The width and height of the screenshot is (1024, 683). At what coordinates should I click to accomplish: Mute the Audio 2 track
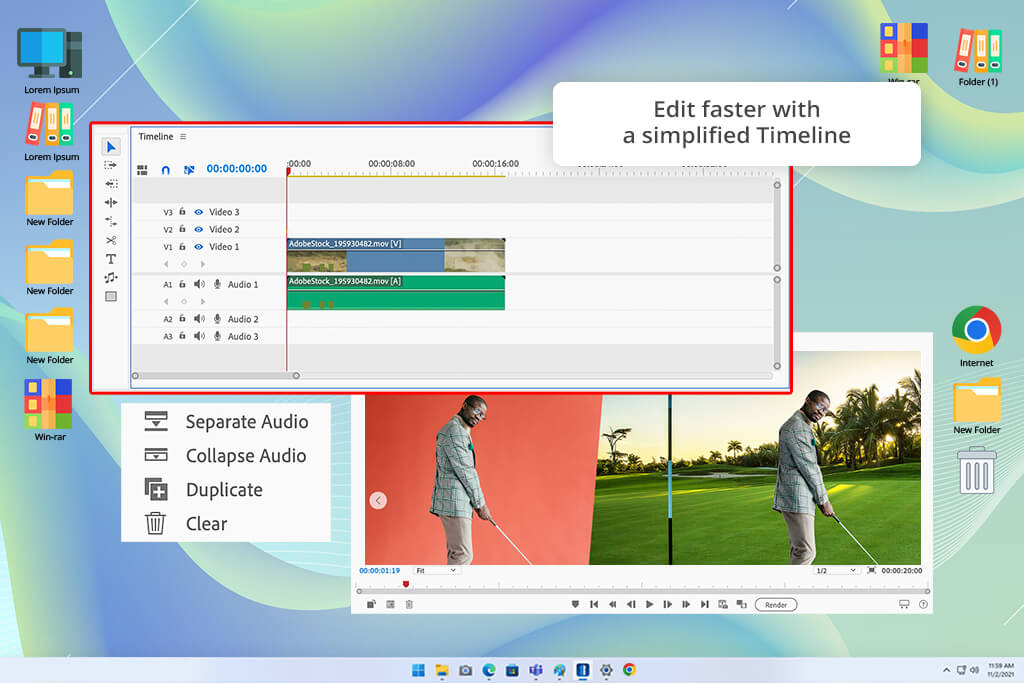tap(199, 319)
